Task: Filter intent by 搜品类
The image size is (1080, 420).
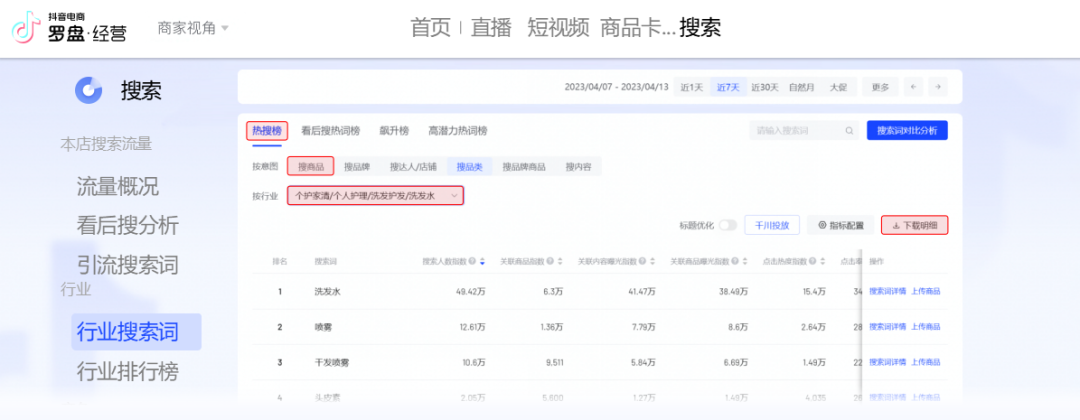Action: pyautogui.click(x=470, y=167)
